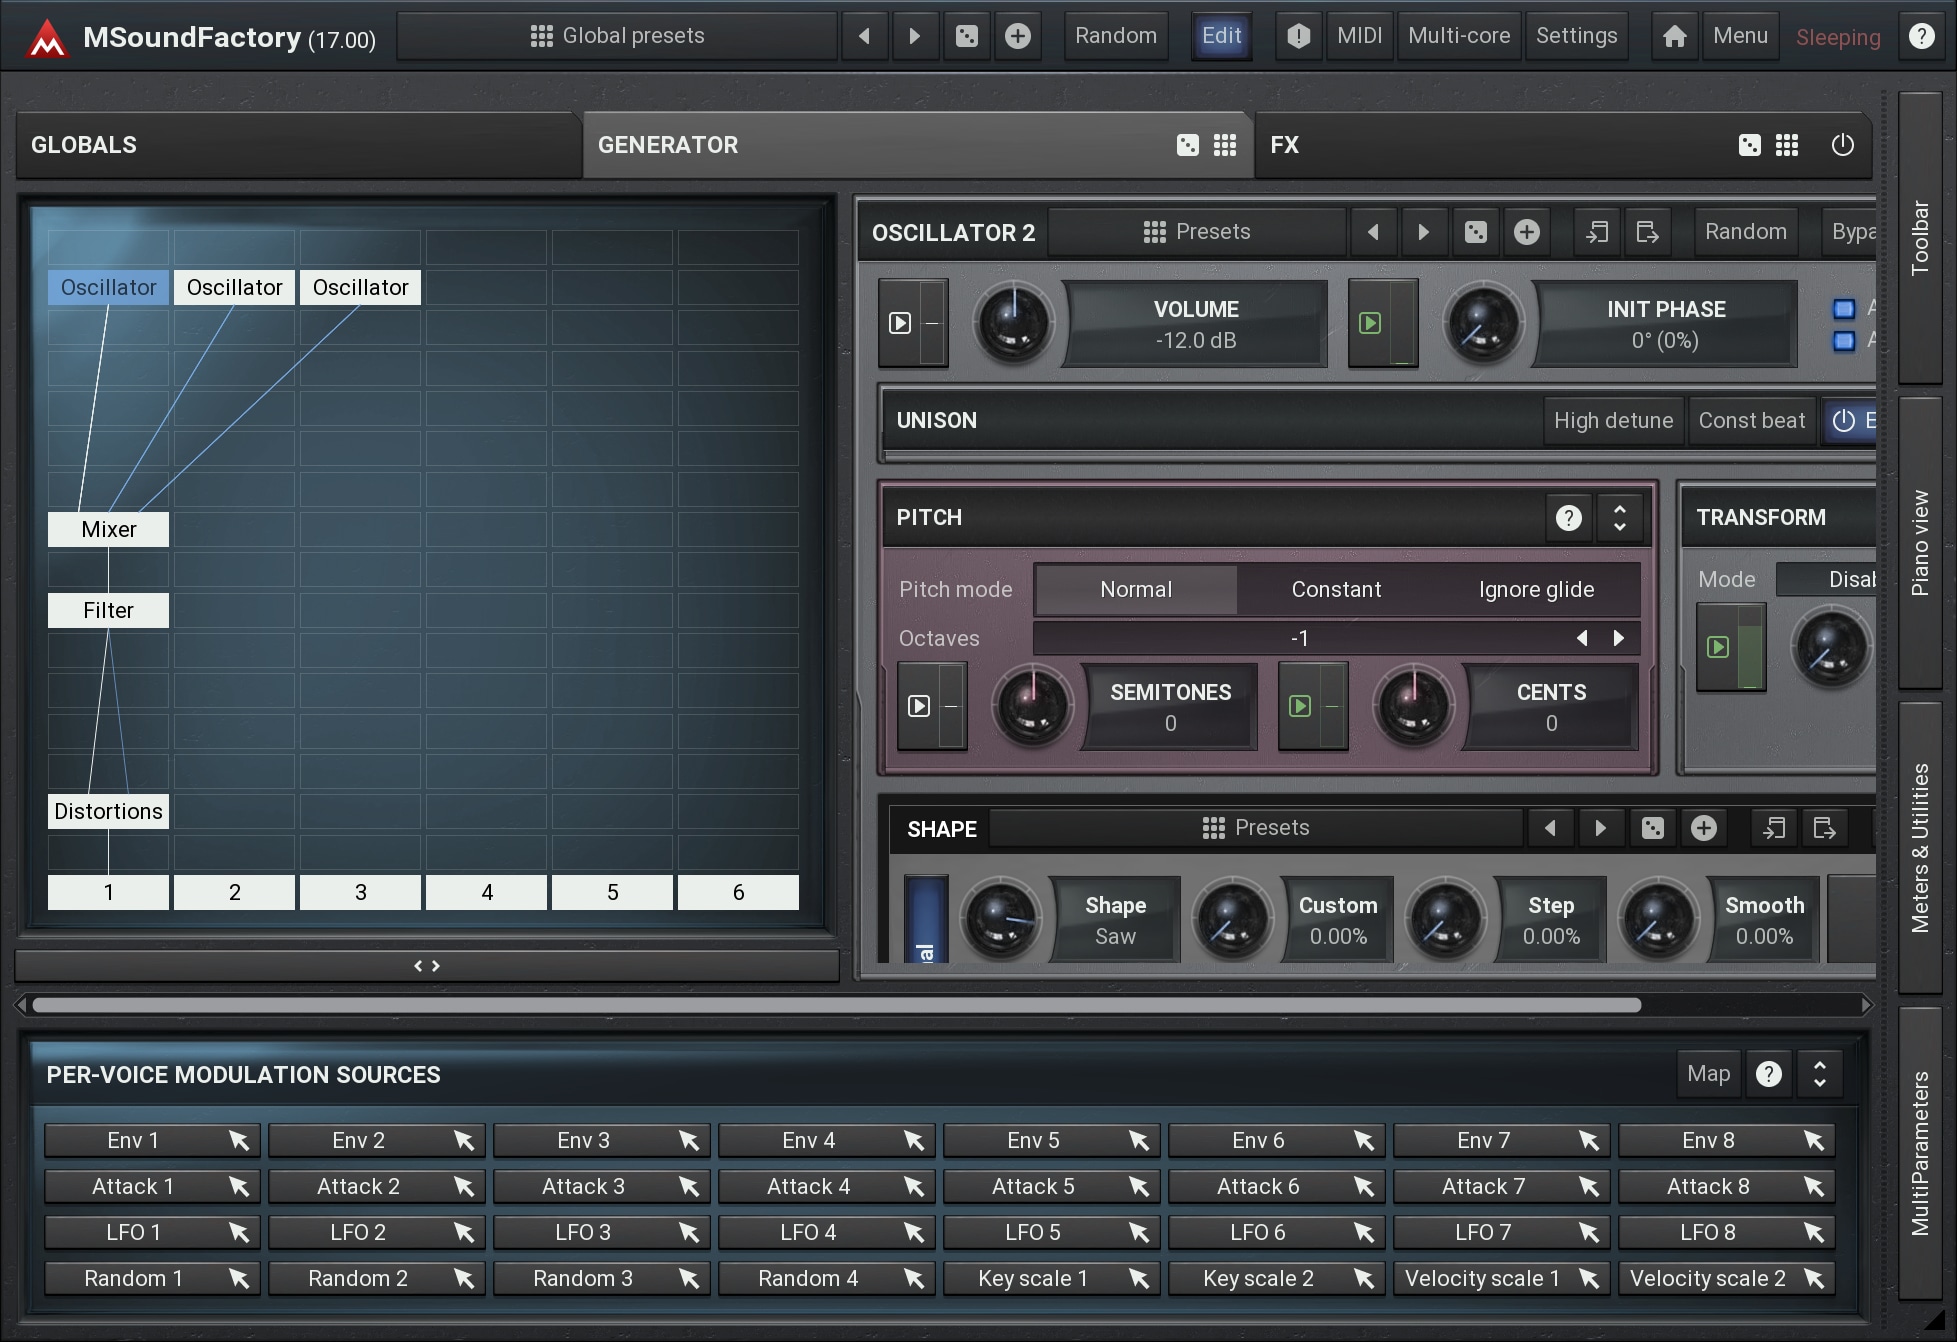Viewport: 1957px width, 1342px height.
Task: Click the Map button in modulation sources
Action: click(1708, 1074)
